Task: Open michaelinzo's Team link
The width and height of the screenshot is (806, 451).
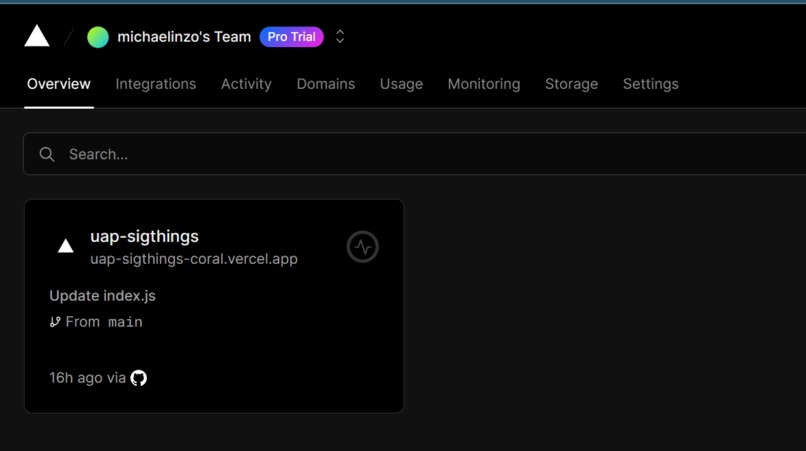Action: pos(184,37)
